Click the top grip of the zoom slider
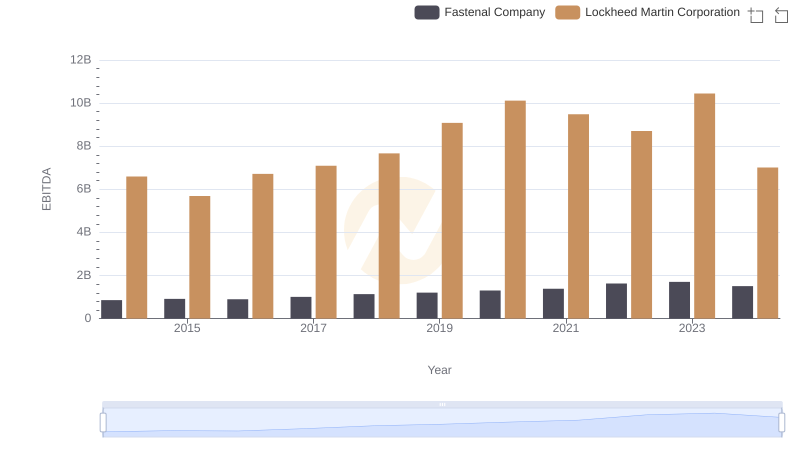This screenshot has width=800, height=461. tap(442, 404)
